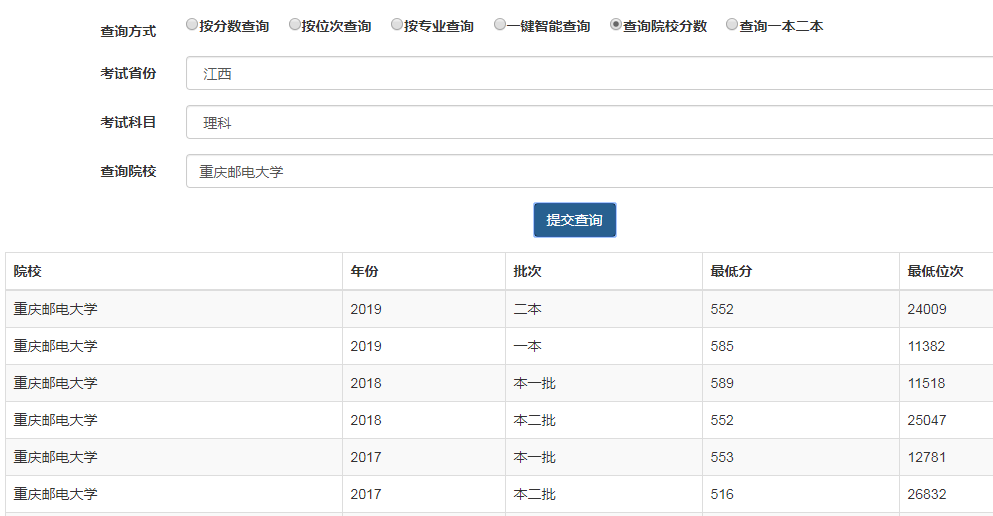993x516 pixels.
Task: Click the 查询院校 label
Action: pyautogui.click(x=128, y=172)
